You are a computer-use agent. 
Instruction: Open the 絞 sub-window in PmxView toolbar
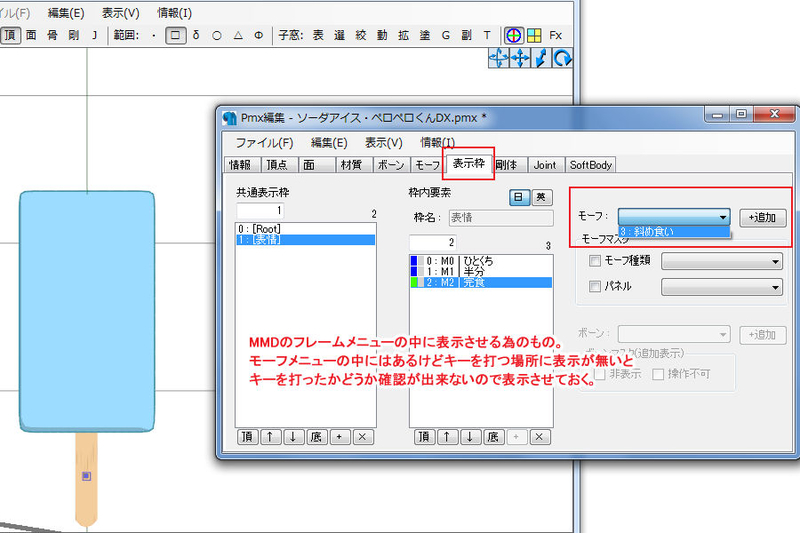pos(361,35)
